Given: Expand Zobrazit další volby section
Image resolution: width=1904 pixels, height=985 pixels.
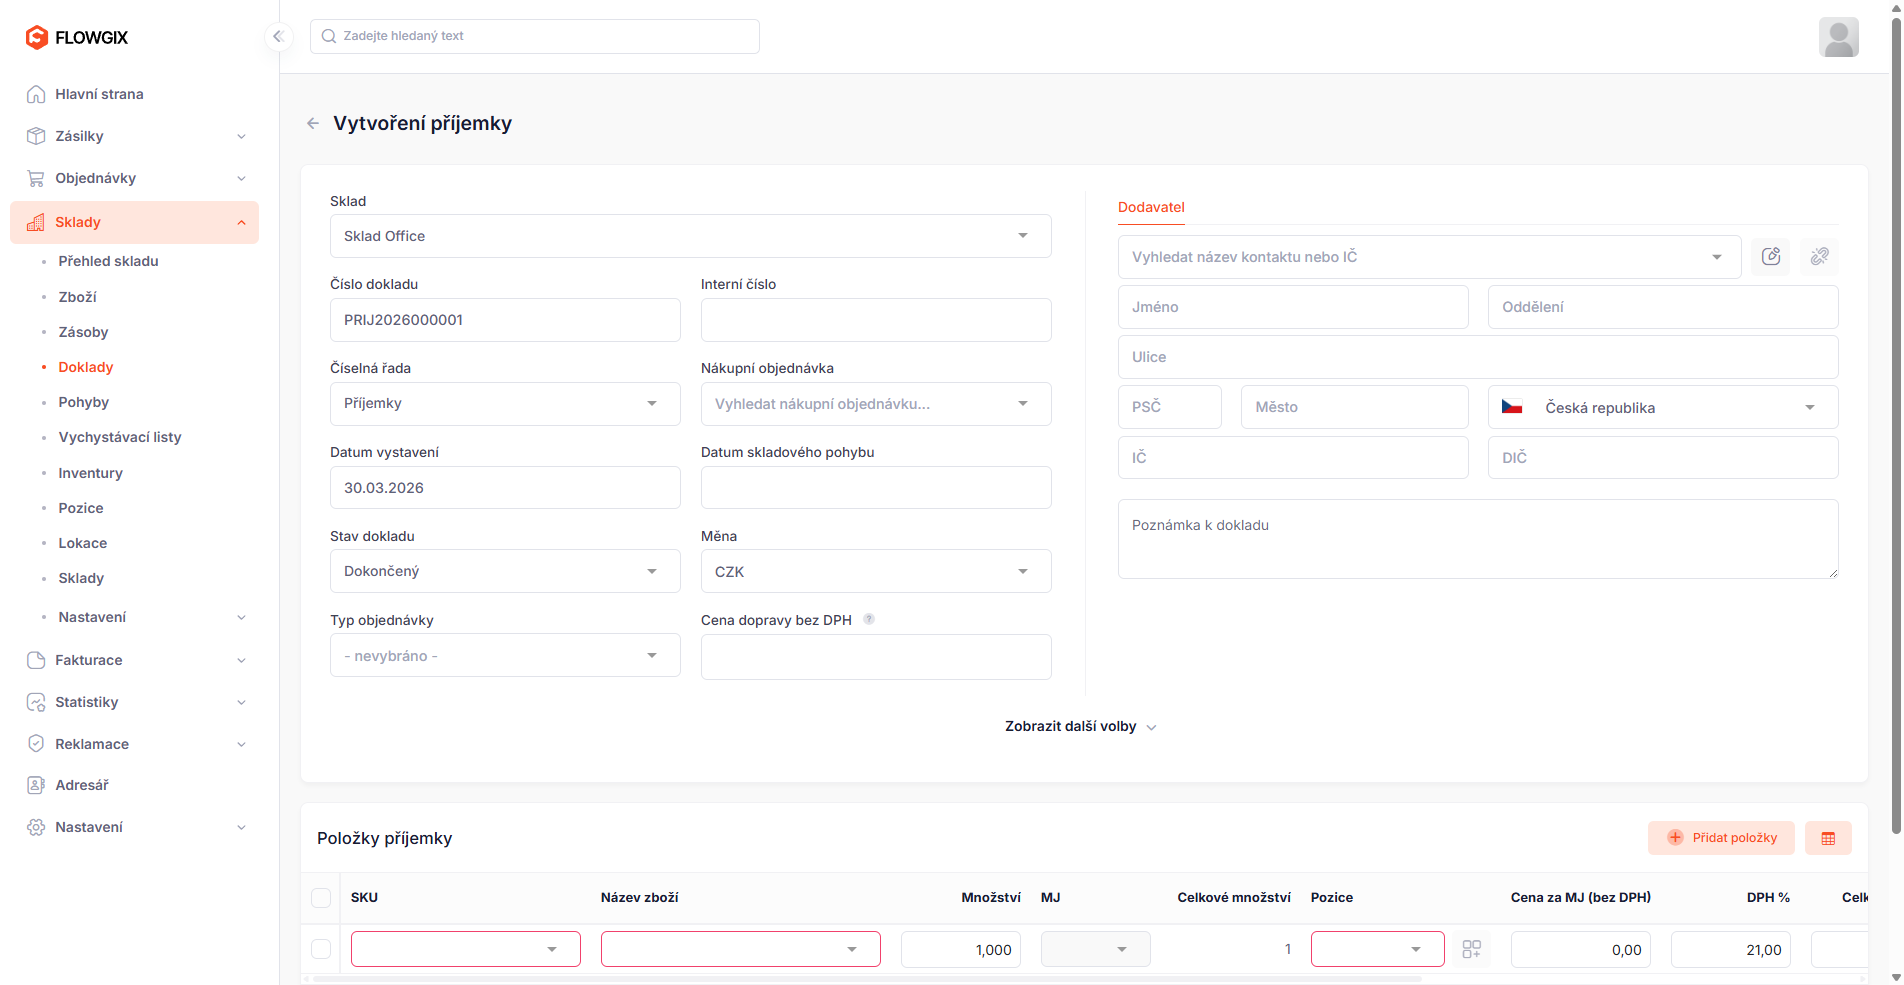Looking at the screenshot, I should pos(1080,727).
